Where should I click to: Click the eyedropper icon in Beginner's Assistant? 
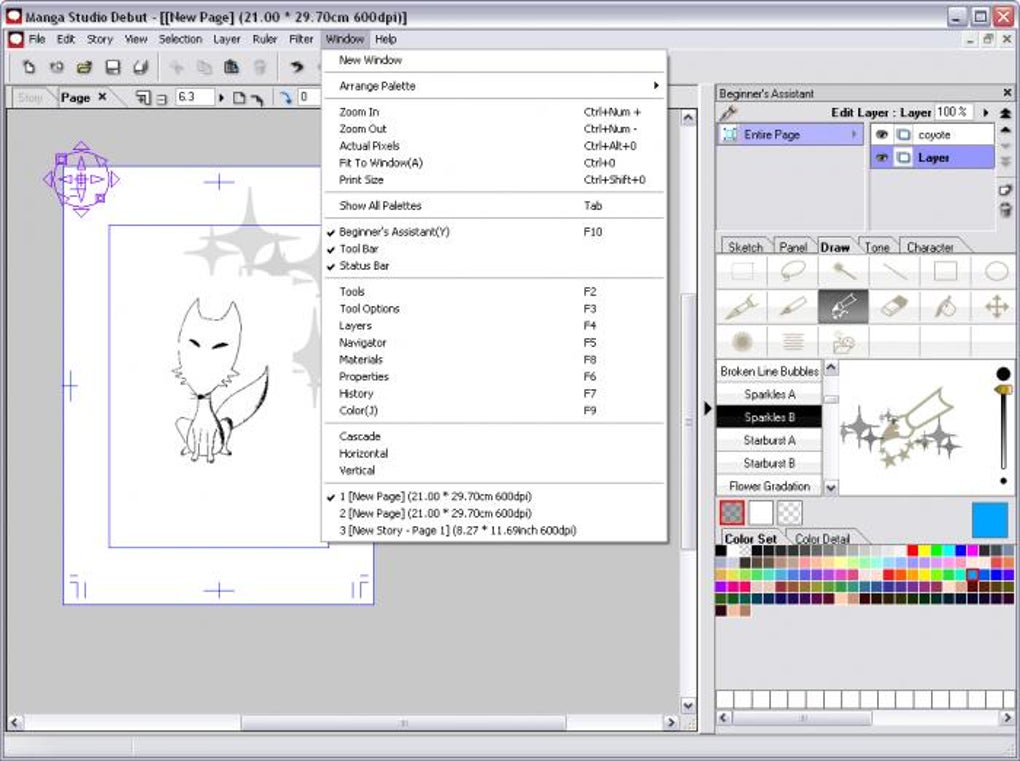[x=728, y=113]
